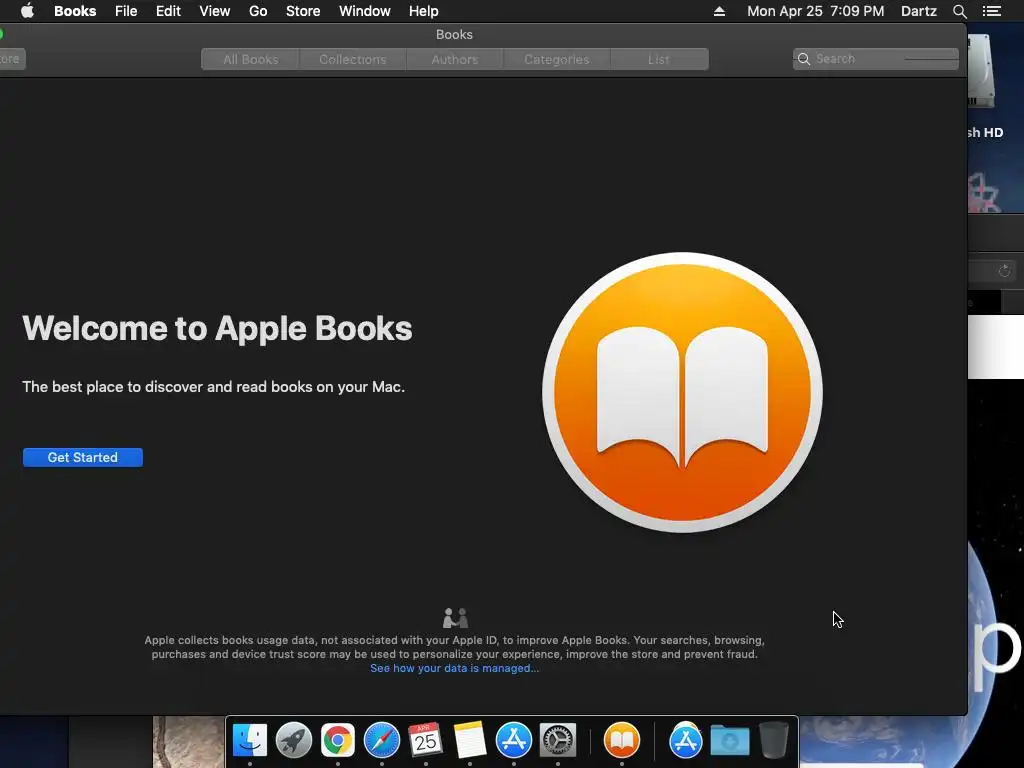
Task: Switch to the Categories tab
Action: point(556,59)
